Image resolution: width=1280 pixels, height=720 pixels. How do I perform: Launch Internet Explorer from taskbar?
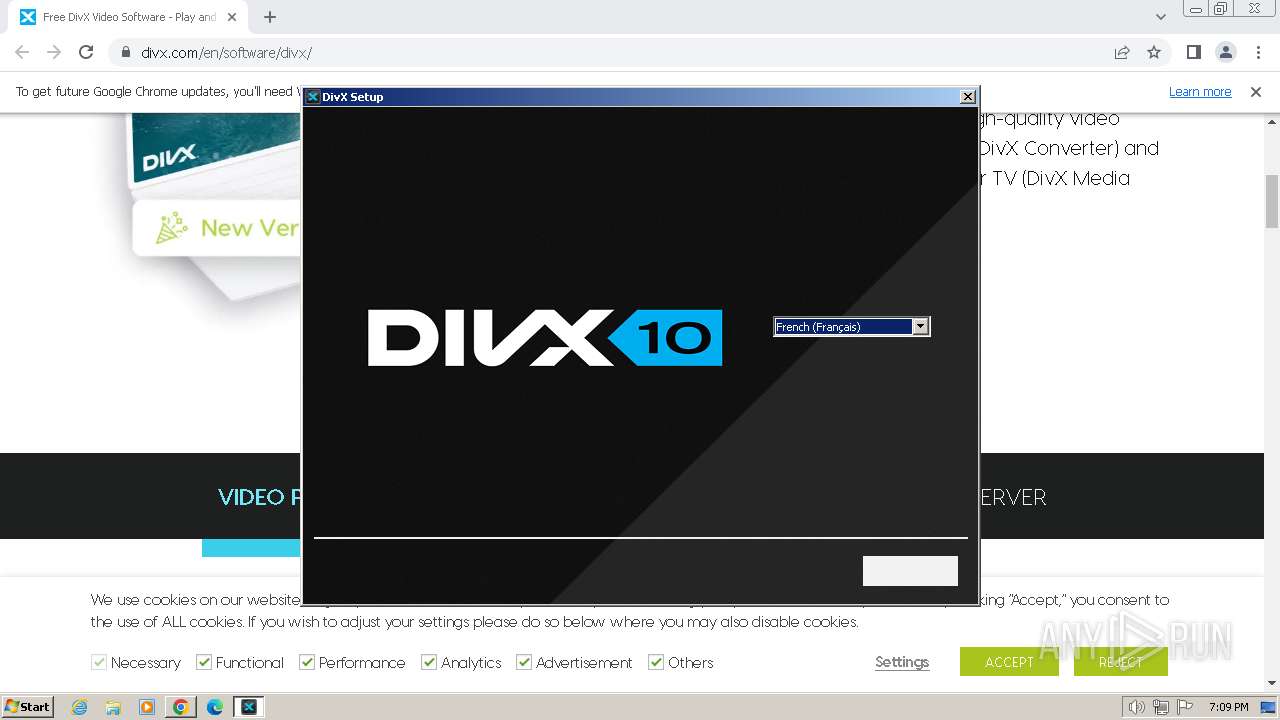tap(80, 707)
